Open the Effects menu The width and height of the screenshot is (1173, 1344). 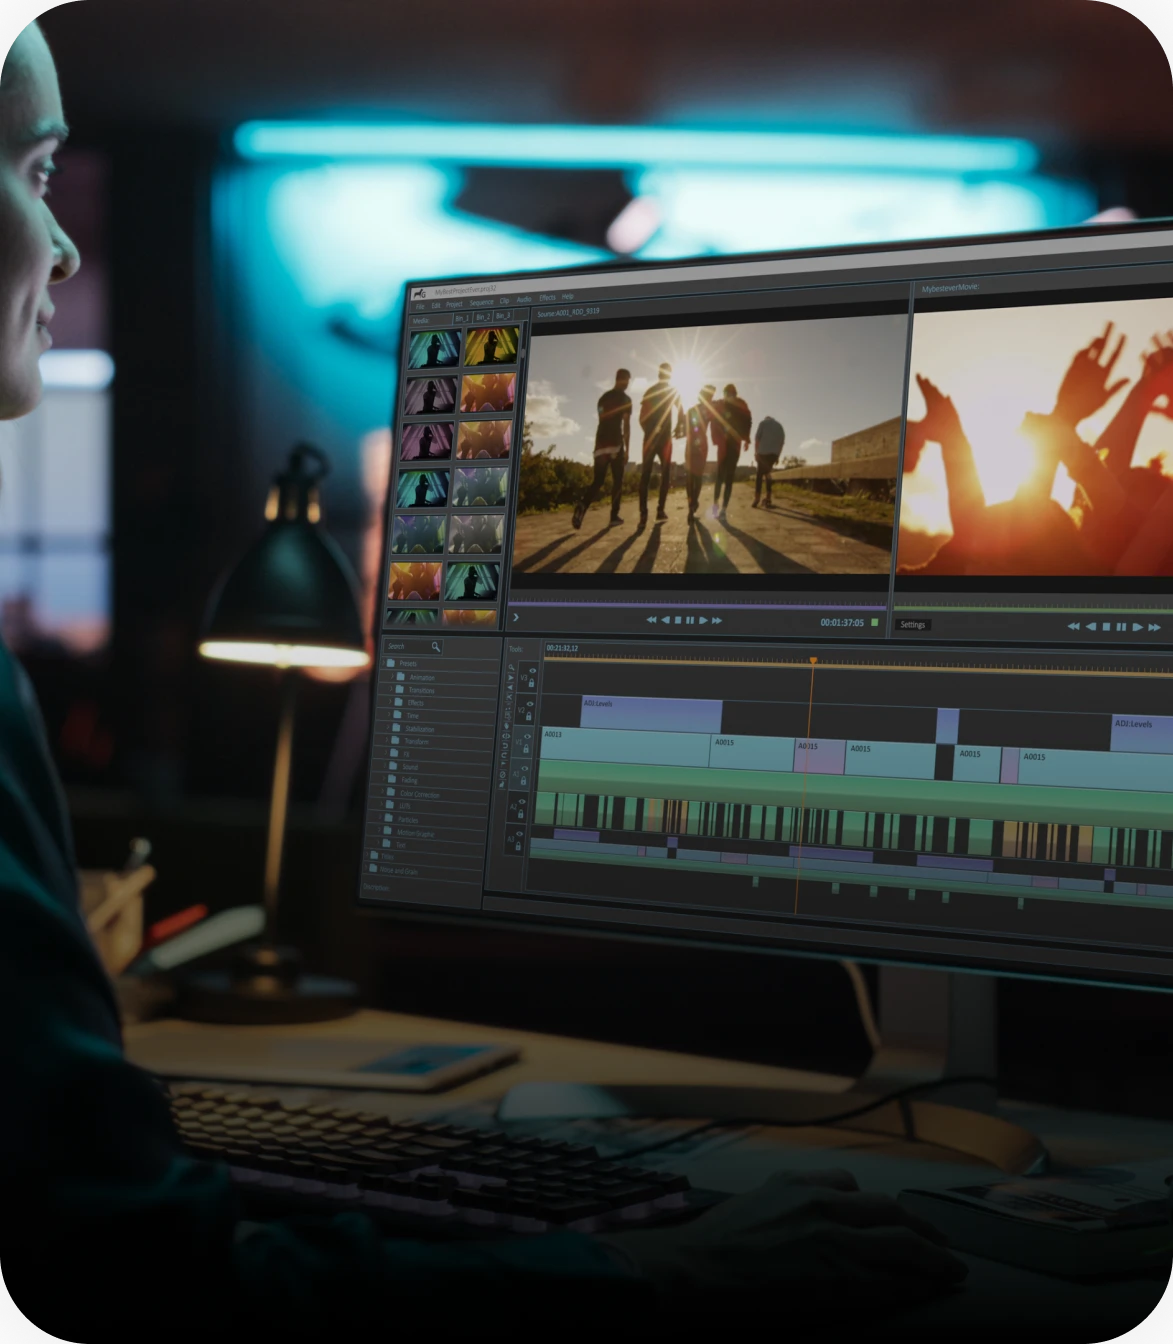547,298
